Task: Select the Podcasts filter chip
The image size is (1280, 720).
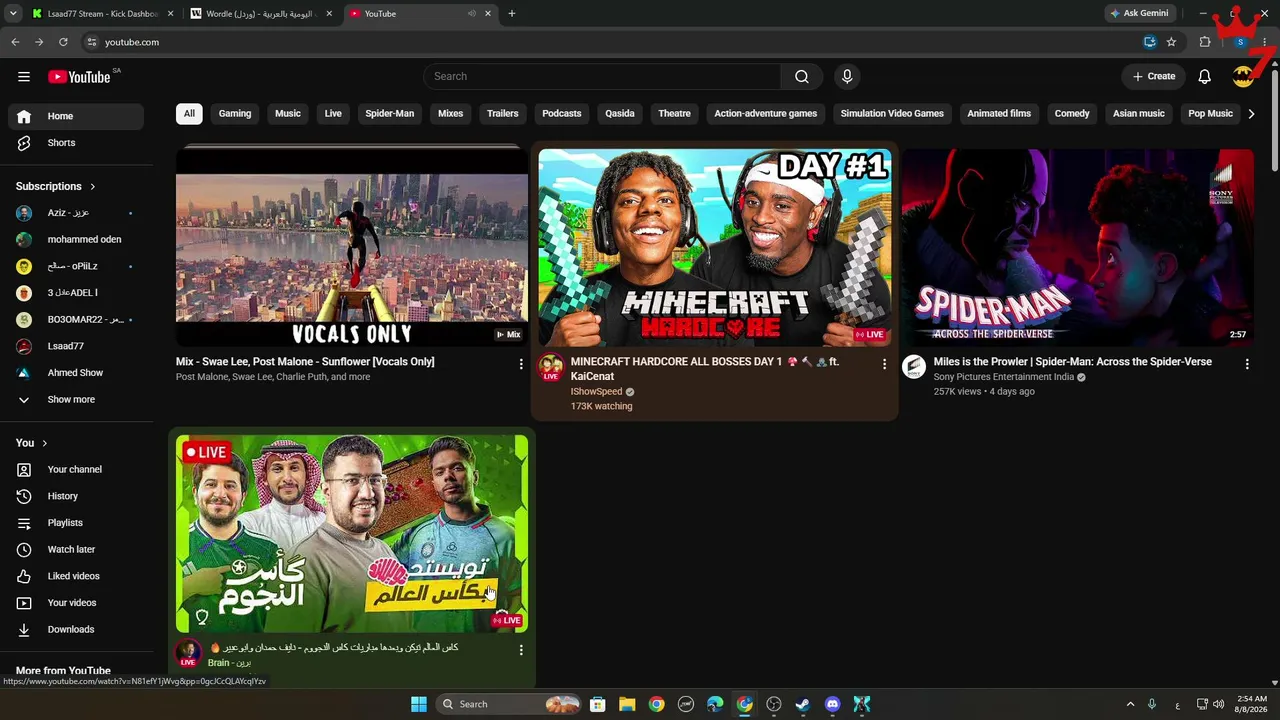Action: pos(562,114)
